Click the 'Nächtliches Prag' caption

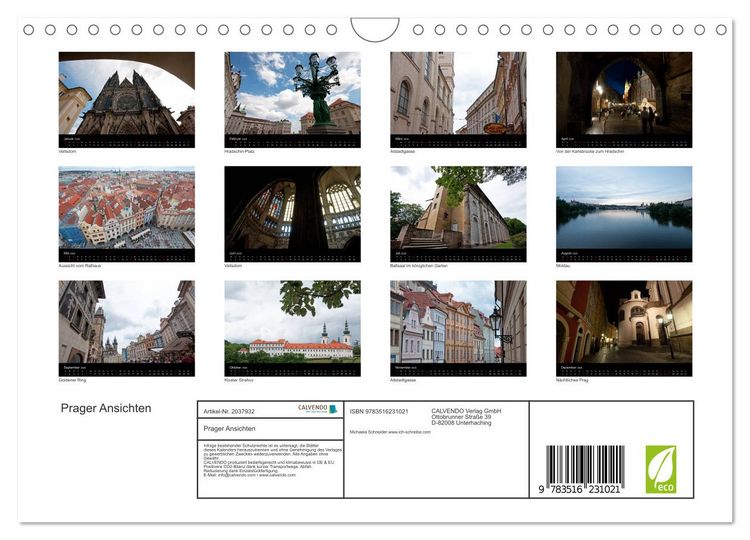pyautogui.click(x=572, y=380)
